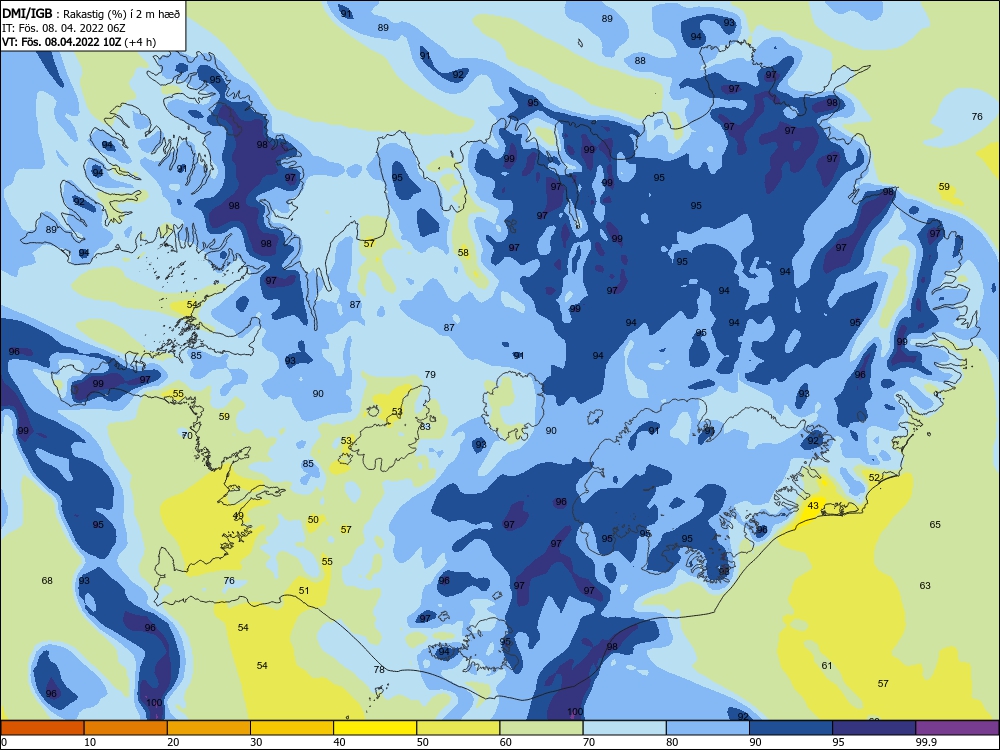Pick the pale yellow 50–60 legend swatch
Viewport: 1000px width, 750px height.
pos(458,728)
